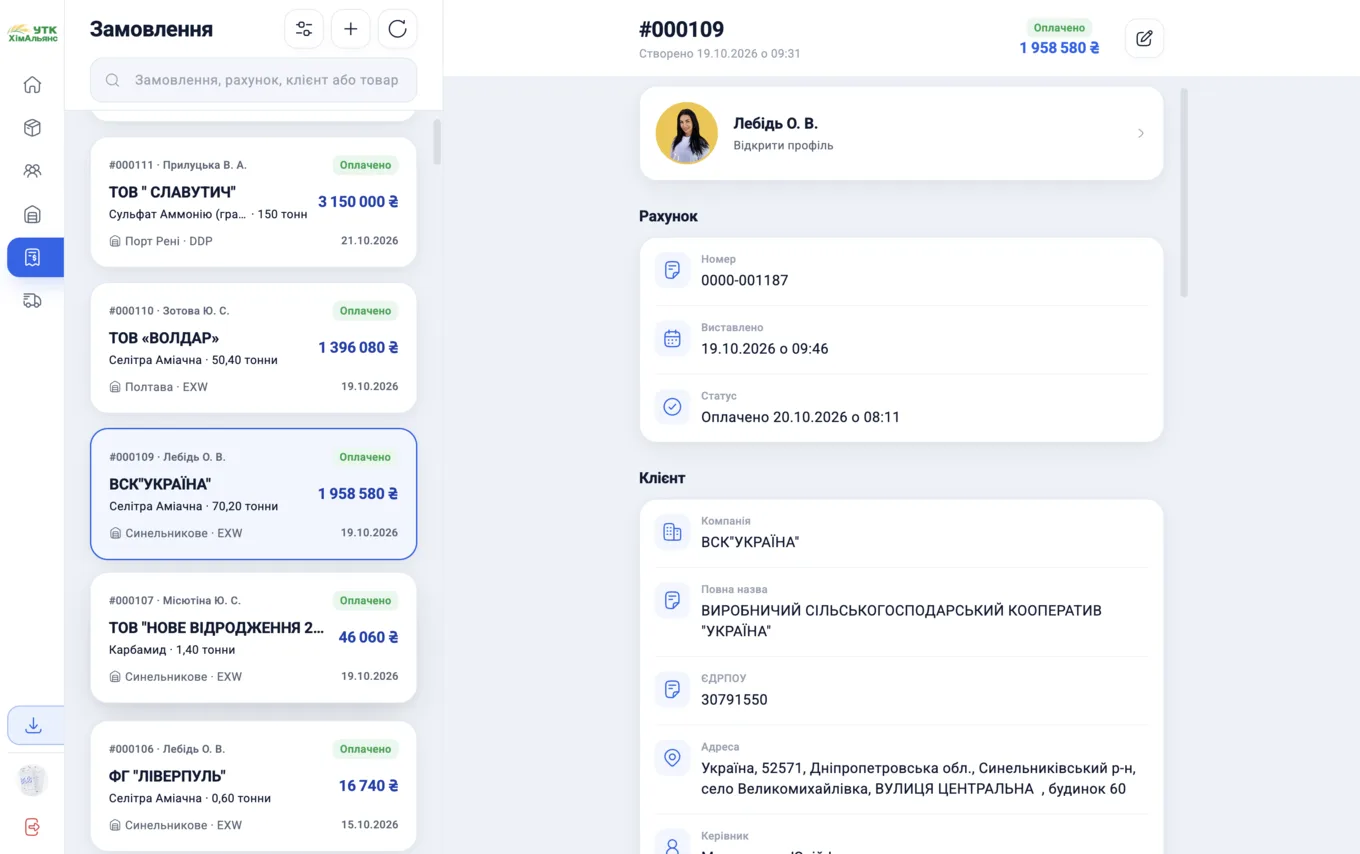1360x854 pixels.
Task: Click the full company name text
Action: pyautogui.click(x=901, y=621)
